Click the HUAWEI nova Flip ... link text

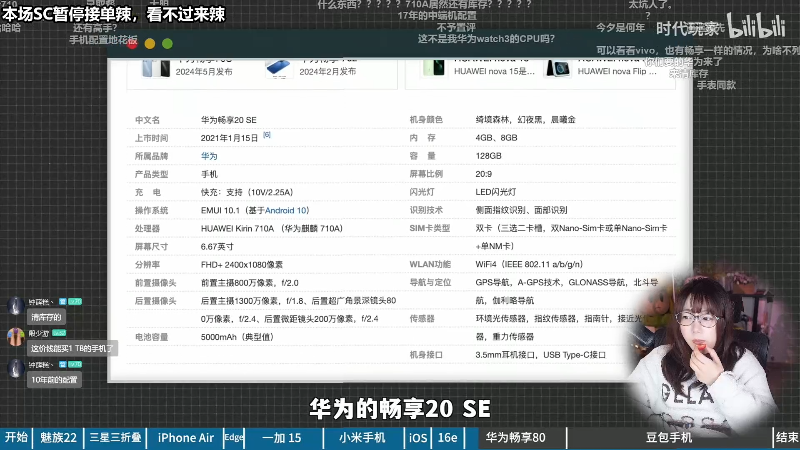coord(617,71)
